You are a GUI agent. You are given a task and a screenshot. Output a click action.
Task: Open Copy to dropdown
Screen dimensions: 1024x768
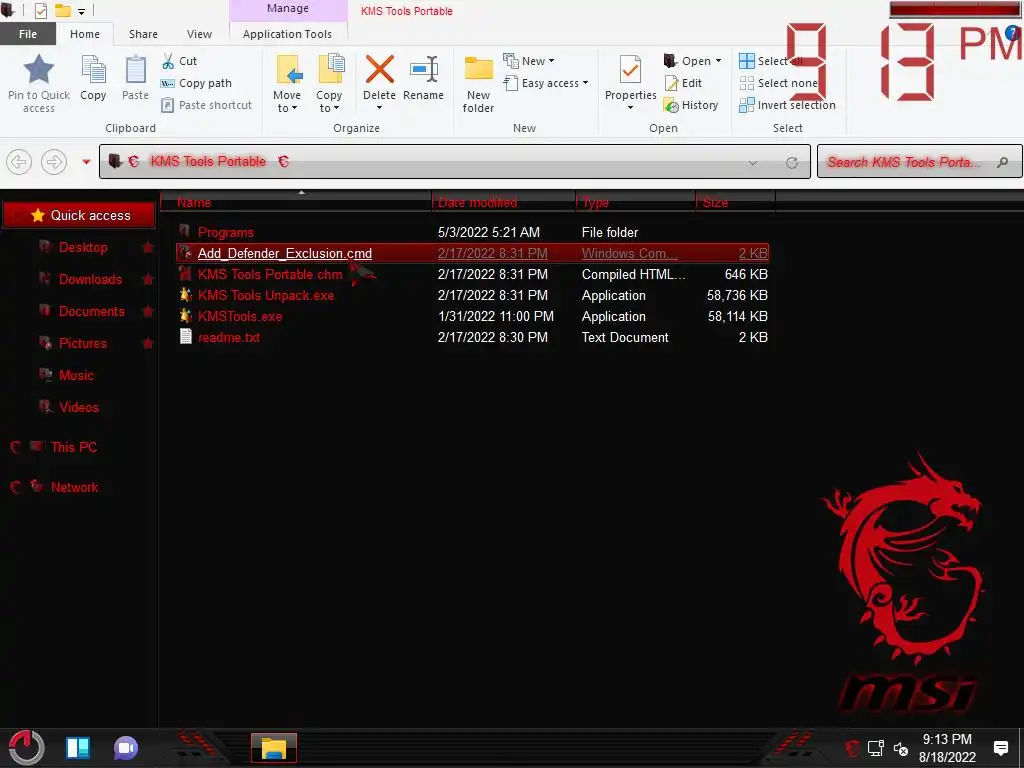329,84
